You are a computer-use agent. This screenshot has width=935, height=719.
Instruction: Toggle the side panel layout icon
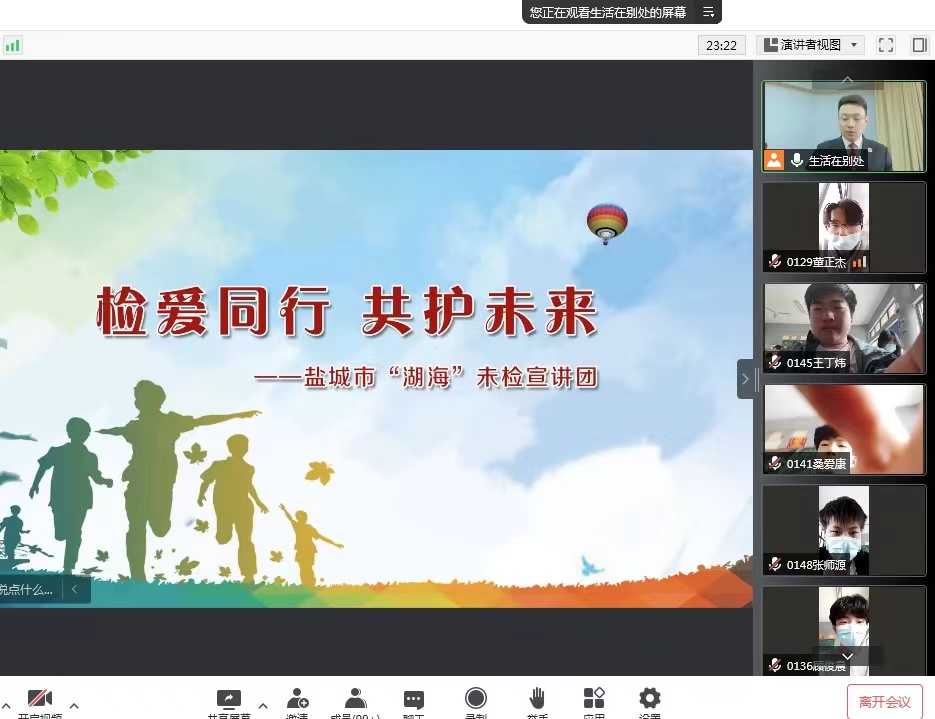(919, 45)
